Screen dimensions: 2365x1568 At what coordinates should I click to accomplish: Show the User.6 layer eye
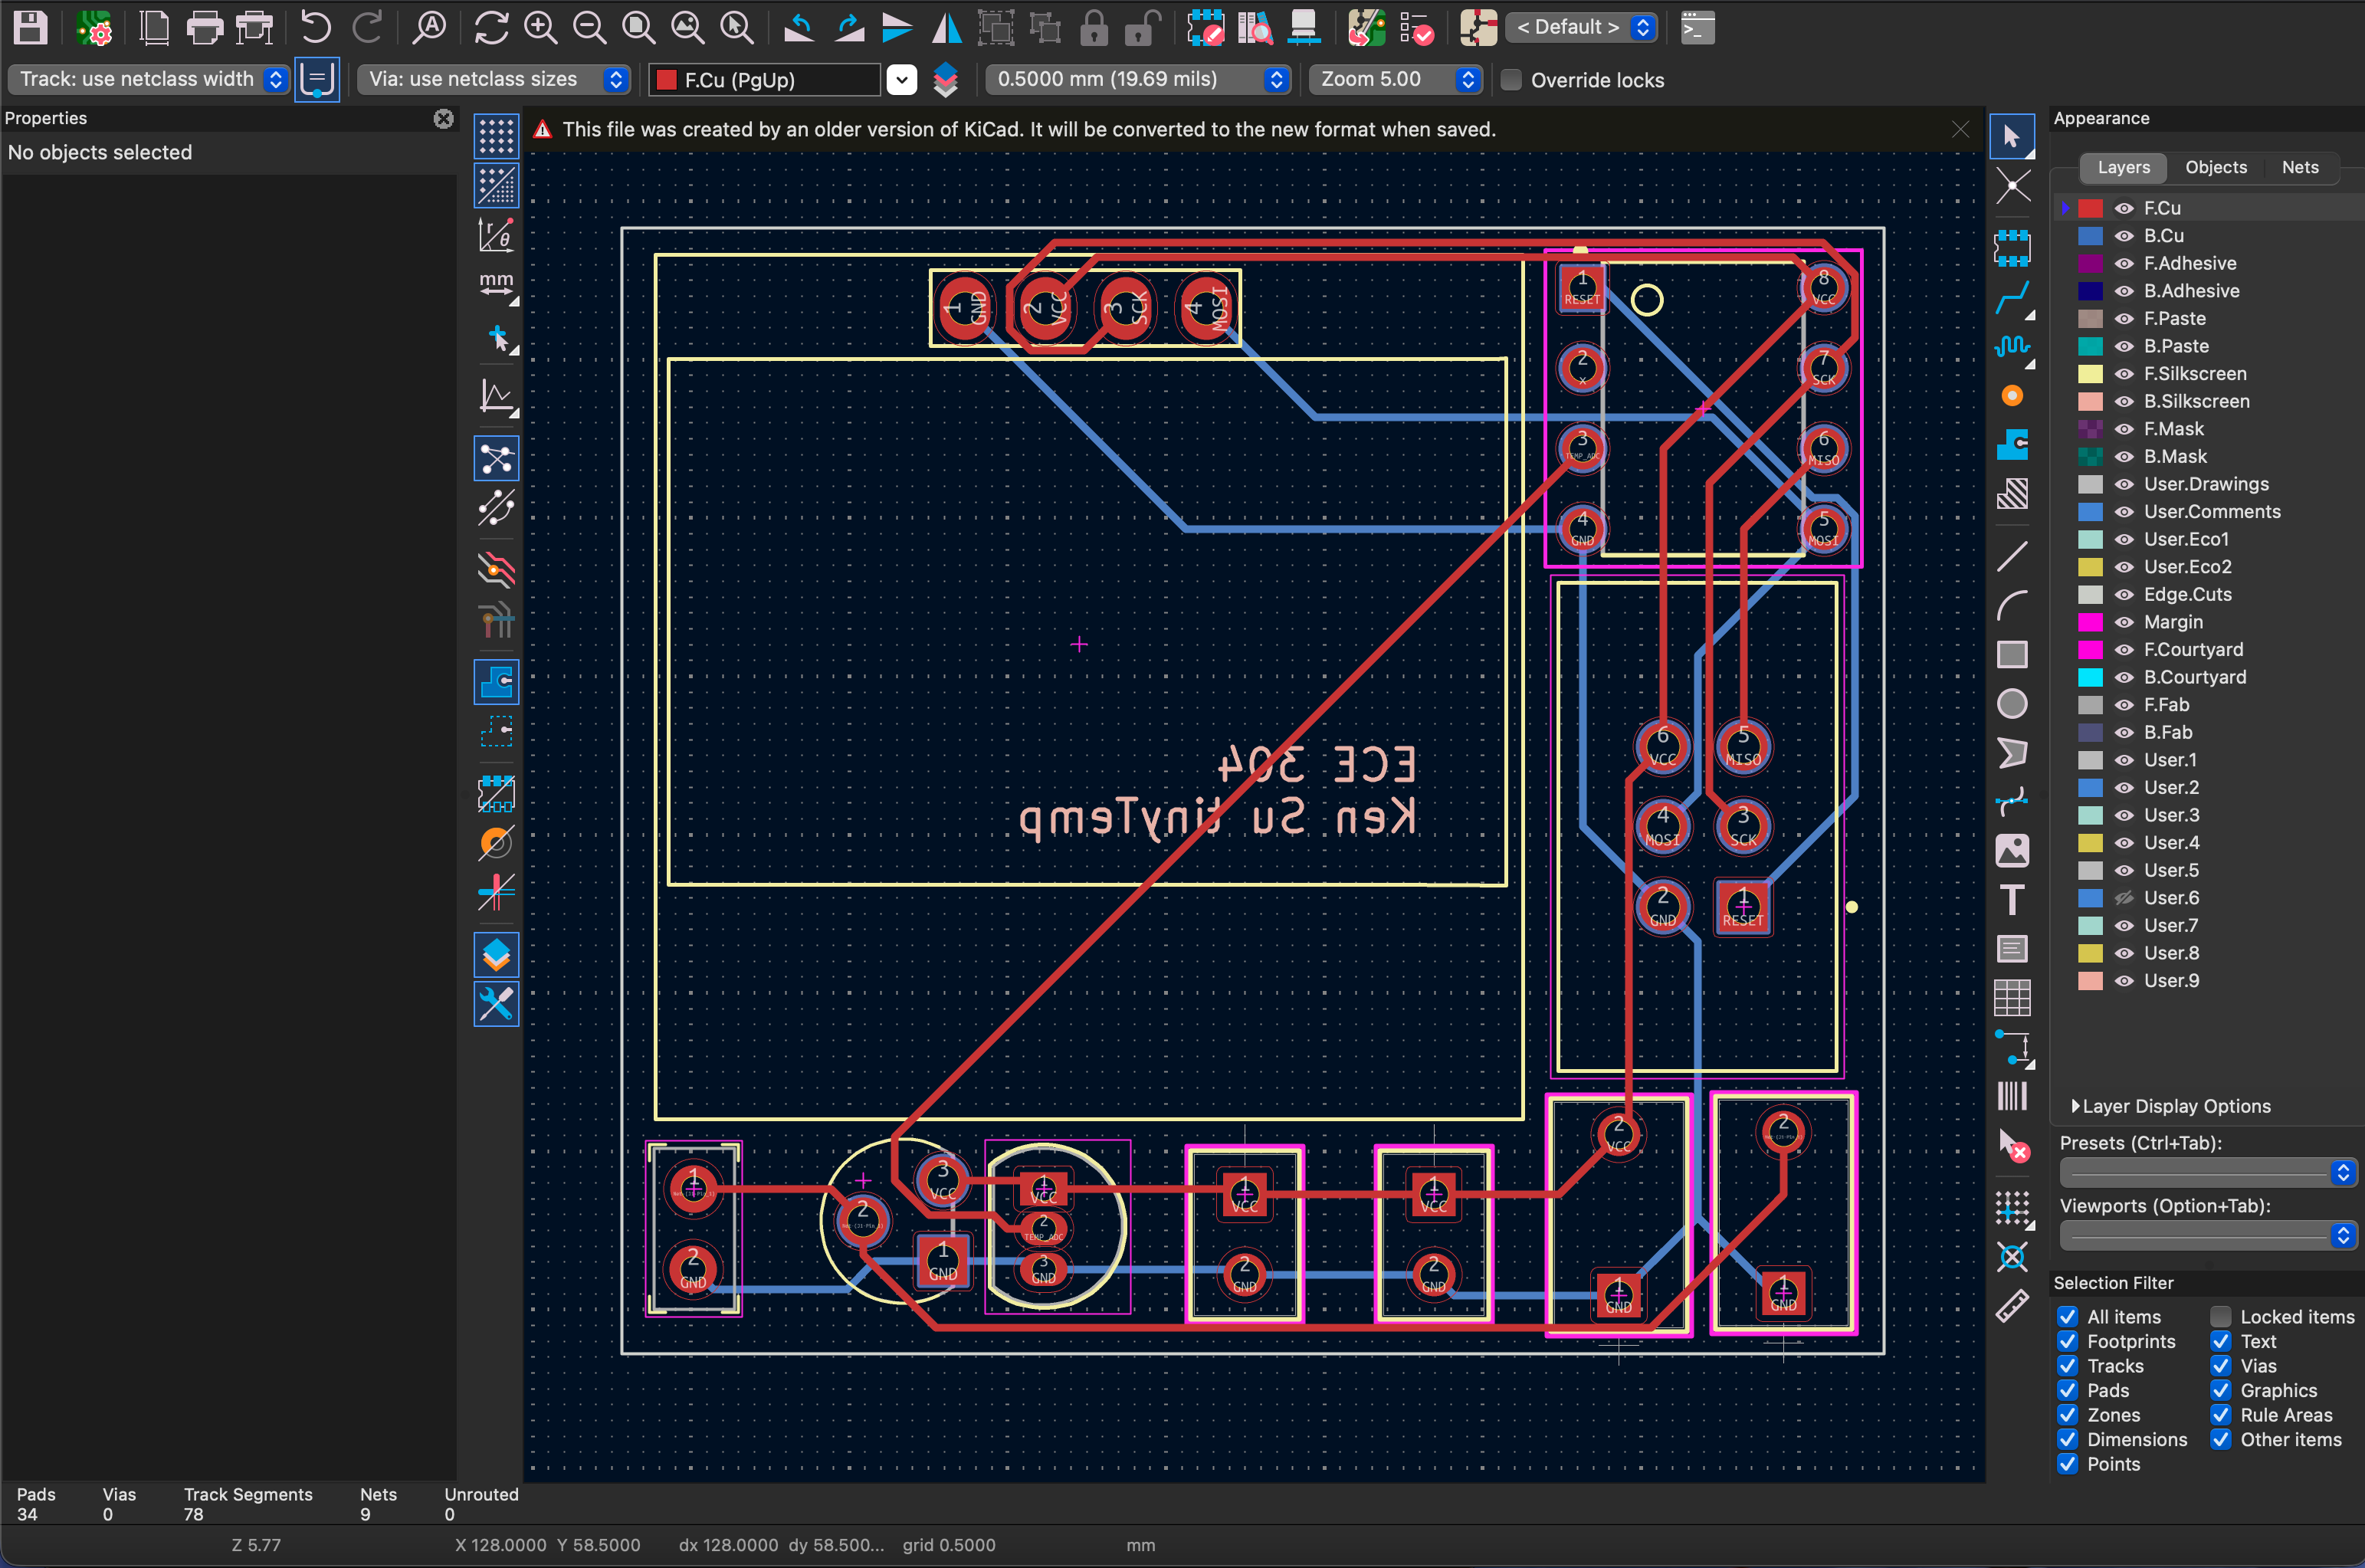tap(2124, 898)
